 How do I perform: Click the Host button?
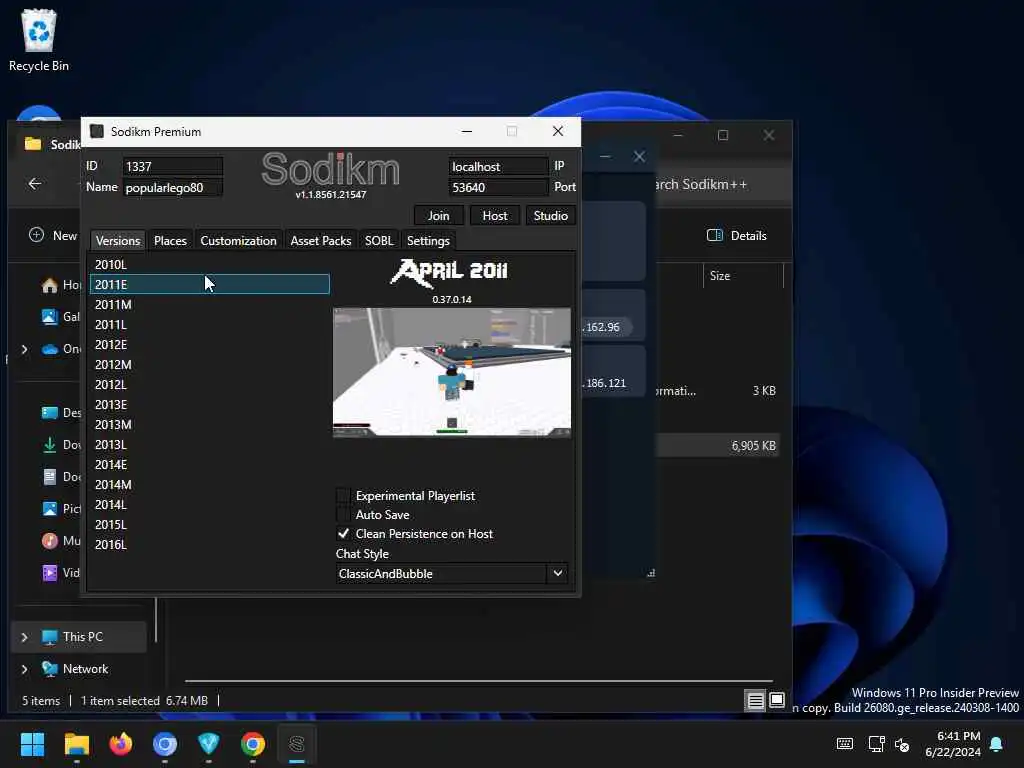tap(494, 216)
